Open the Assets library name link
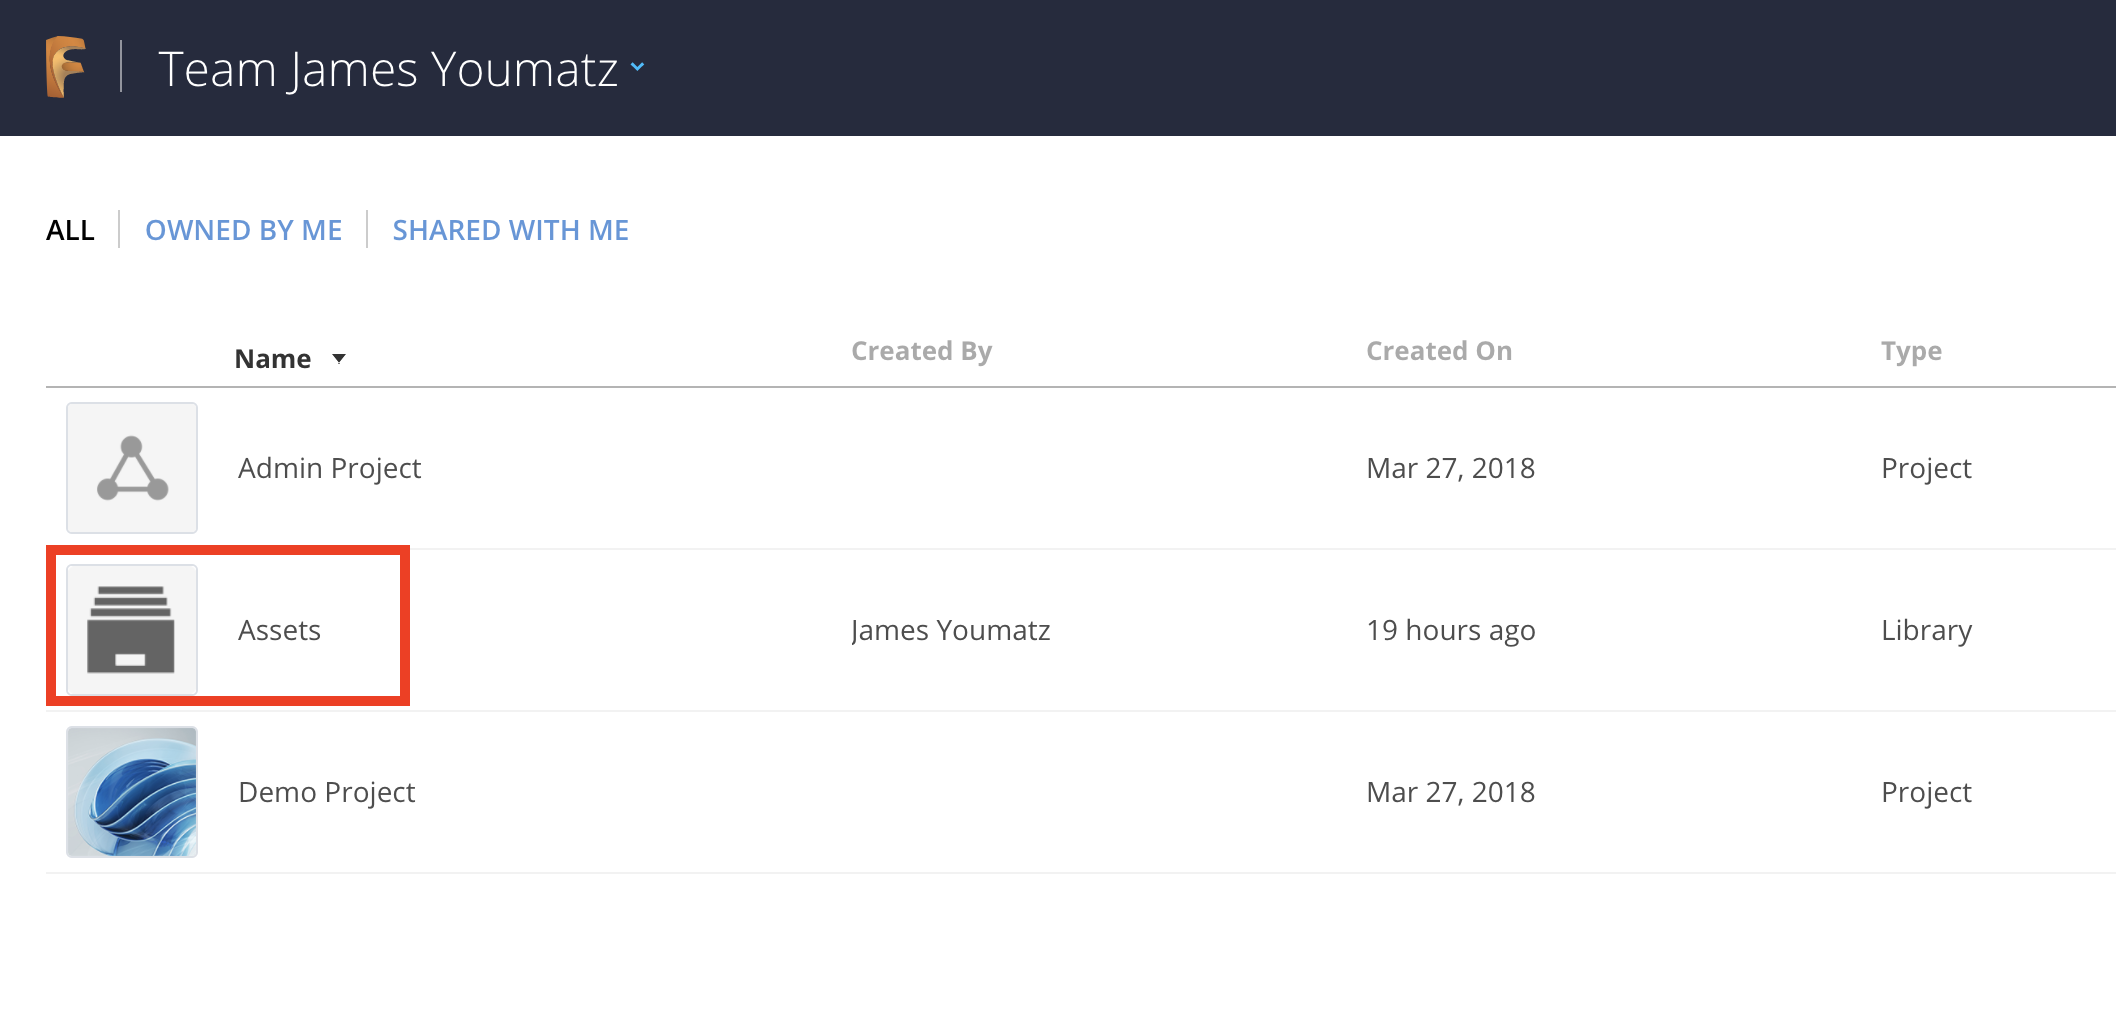The height and width of the screenshot is (1010, 2116). tap(279, 630)
